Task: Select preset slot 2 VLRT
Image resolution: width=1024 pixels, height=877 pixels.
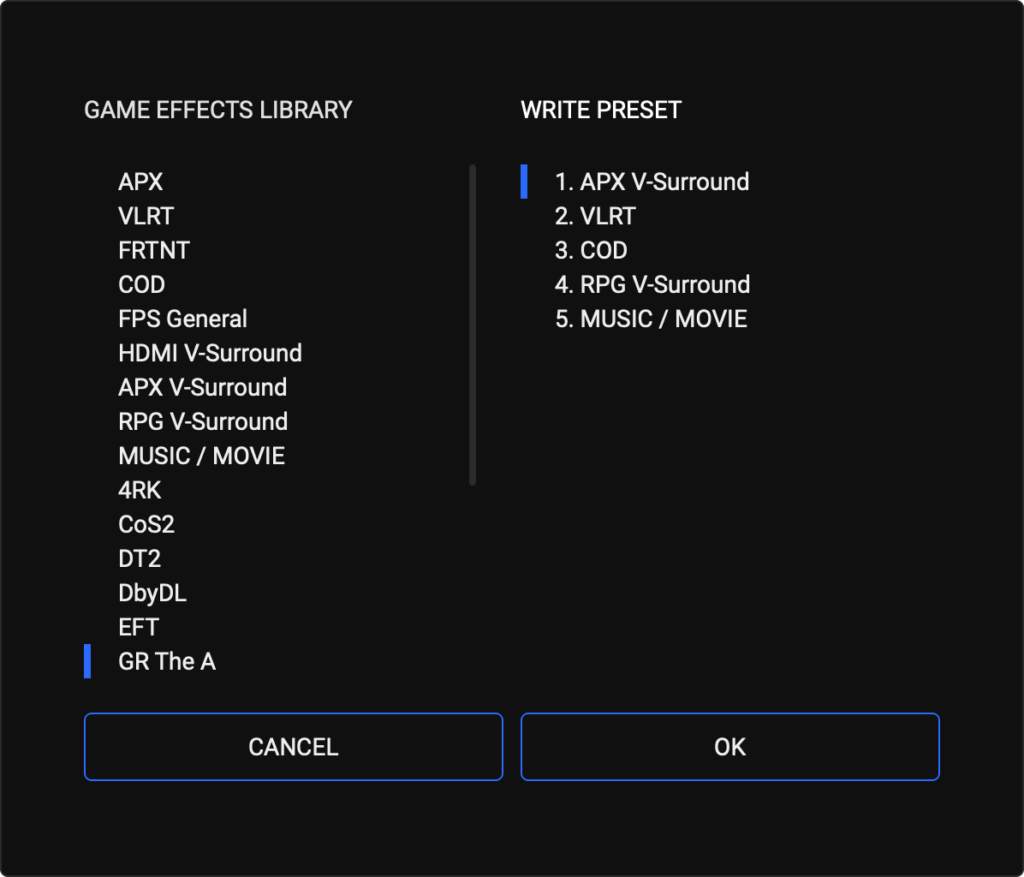Action: 595,216
